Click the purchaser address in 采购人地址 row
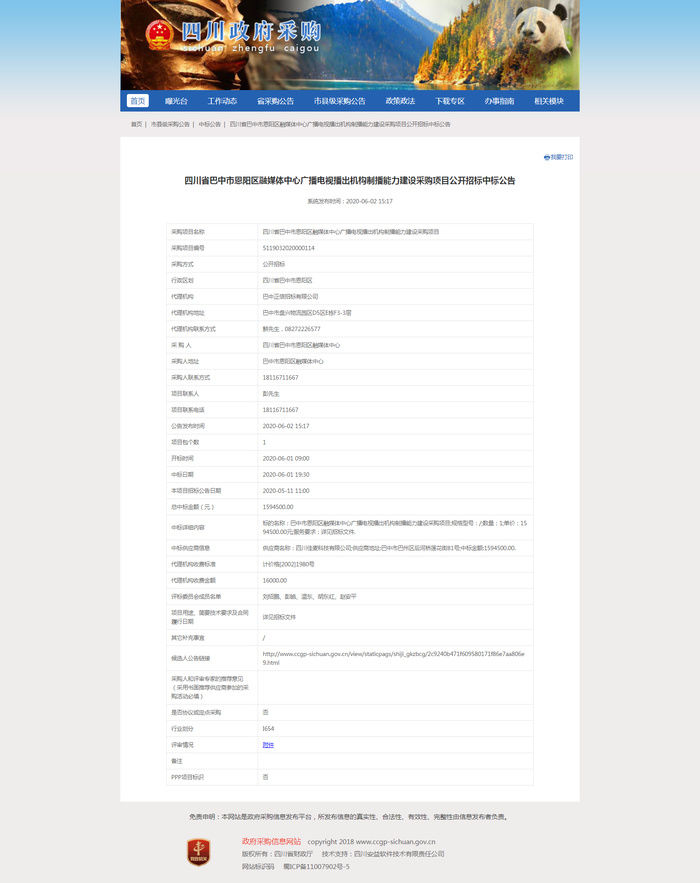This screenshot has height=883, width=700. (293, 361)
